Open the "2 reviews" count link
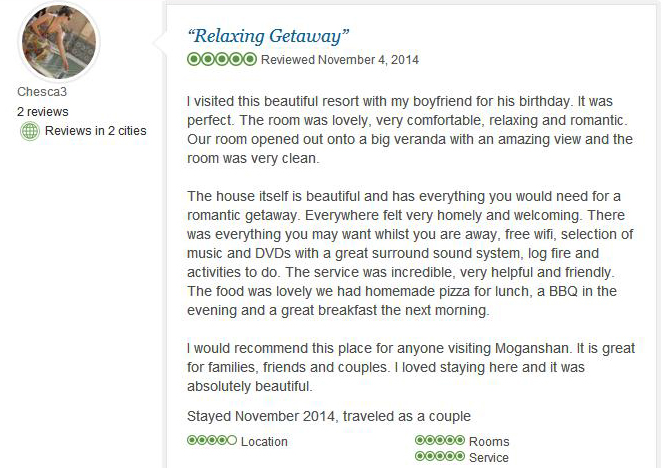 pos(43,112)
